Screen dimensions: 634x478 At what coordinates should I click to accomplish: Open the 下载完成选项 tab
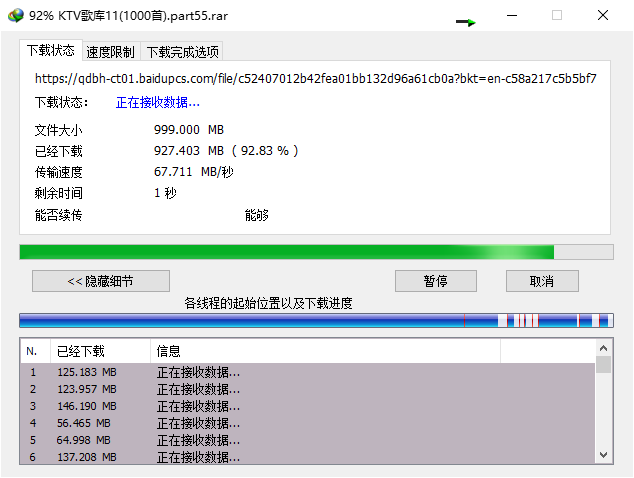[182, 52]
